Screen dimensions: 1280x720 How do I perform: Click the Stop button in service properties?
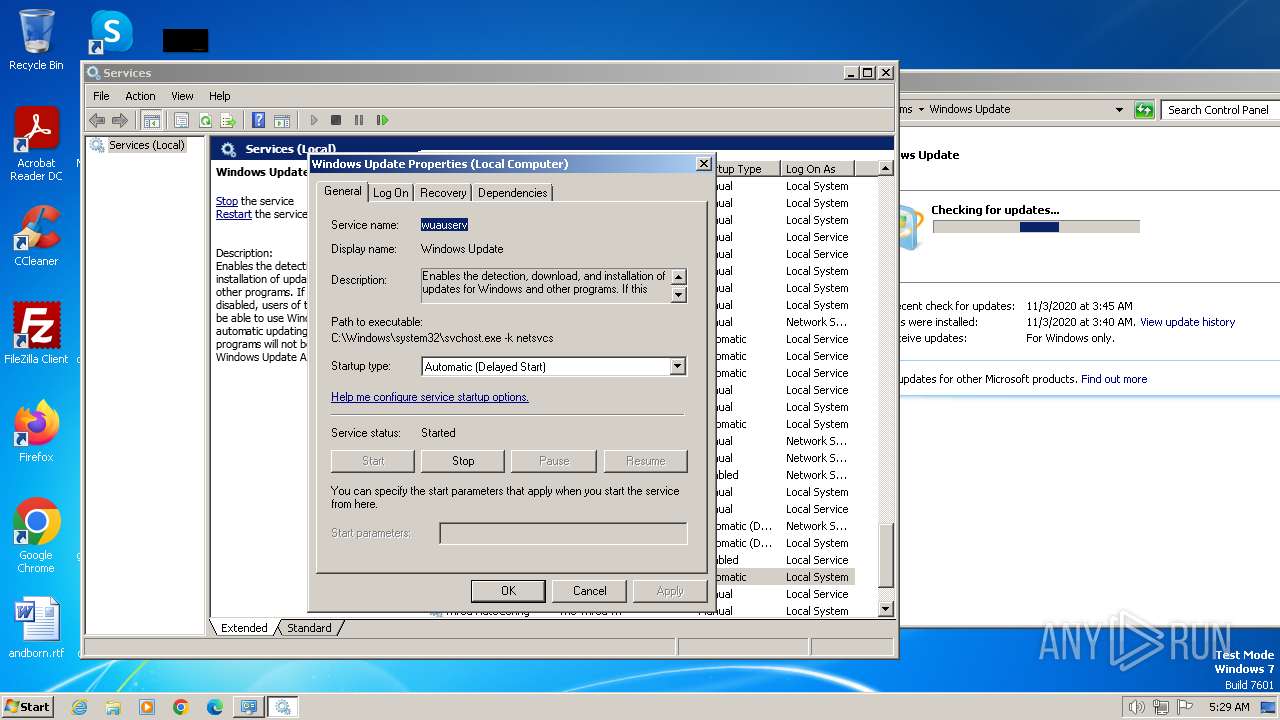coord(463,461)
